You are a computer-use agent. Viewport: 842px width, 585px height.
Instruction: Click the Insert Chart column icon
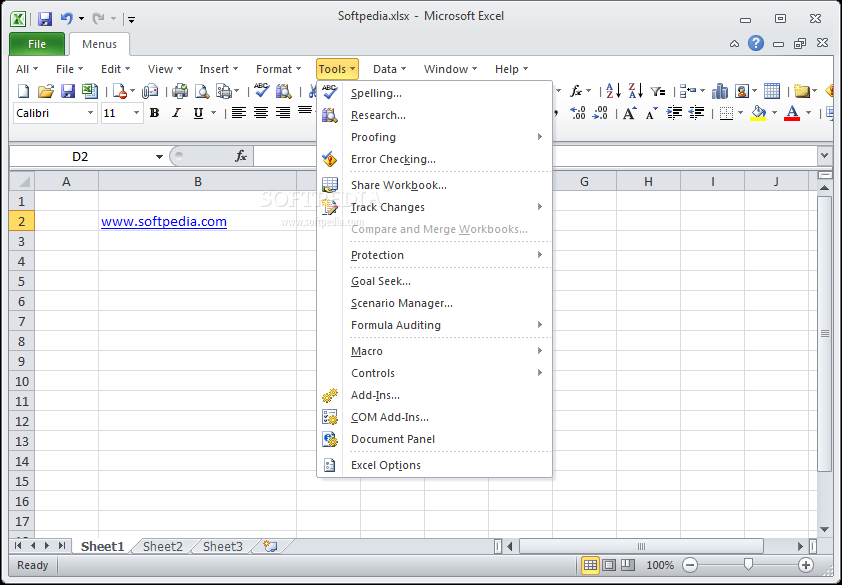[719, 91]
